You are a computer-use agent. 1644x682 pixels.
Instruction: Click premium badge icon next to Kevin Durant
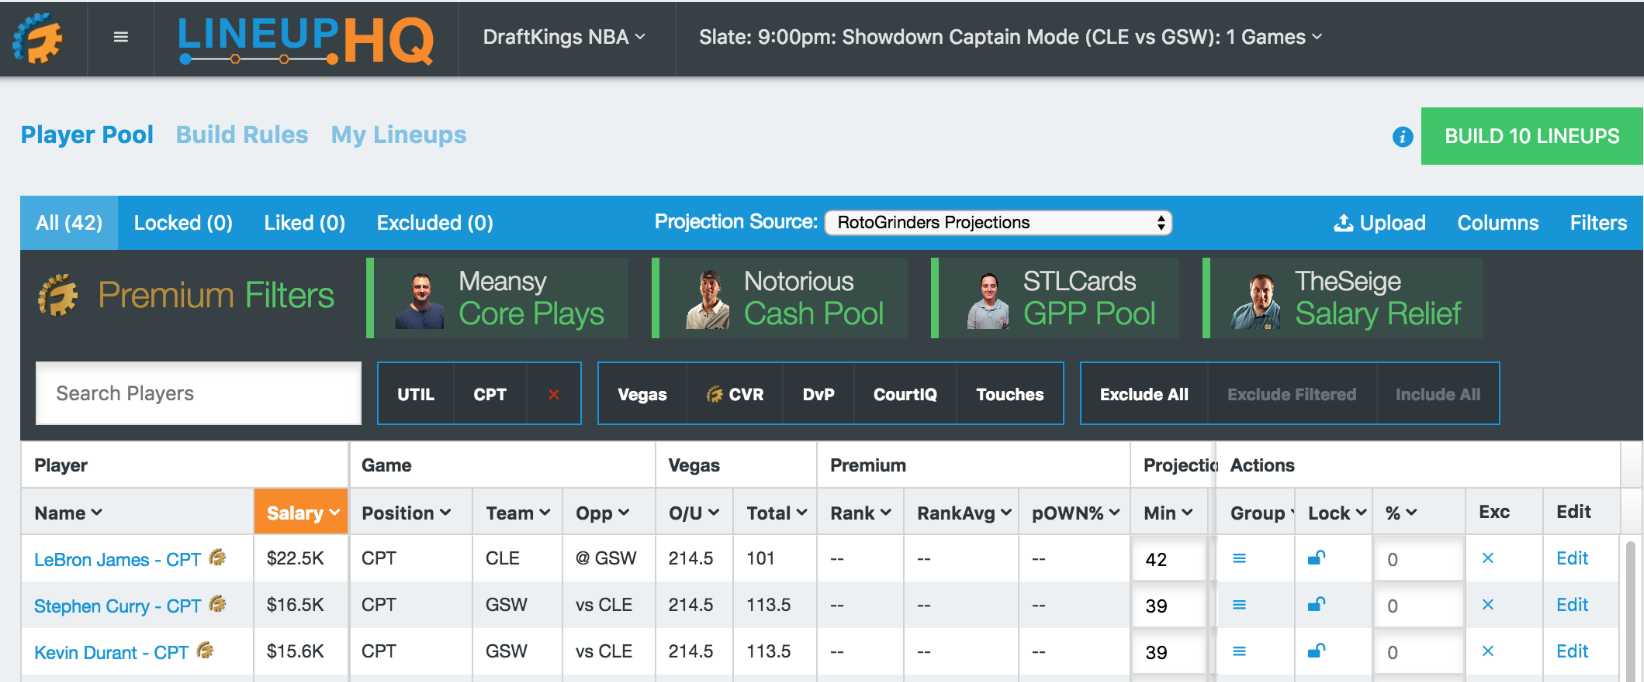pyautogui.click(x=205, y=651)
